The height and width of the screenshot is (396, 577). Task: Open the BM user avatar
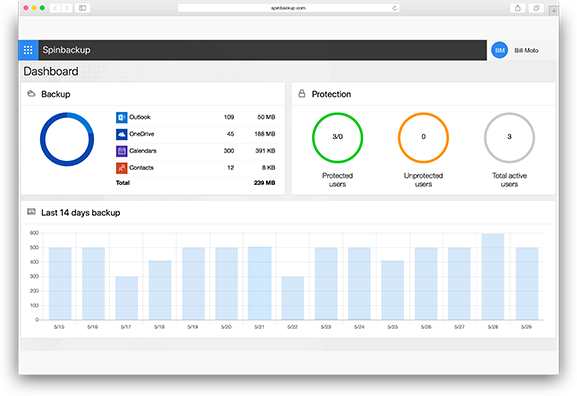tap(499, 50)
